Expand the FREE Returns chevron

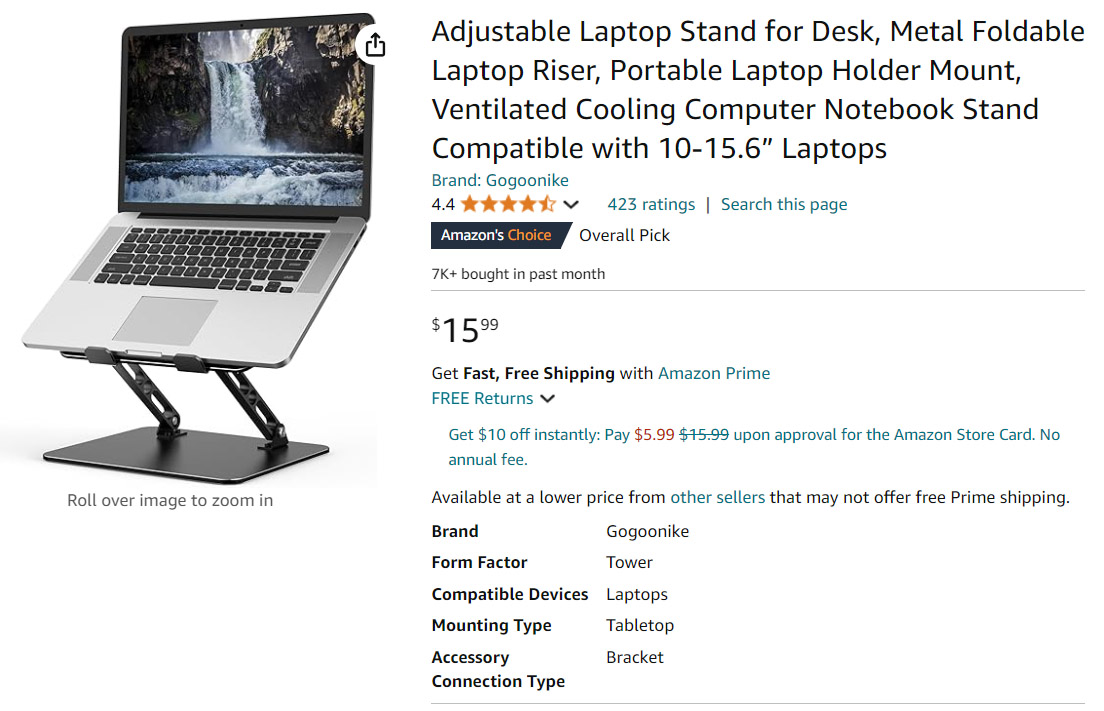547,399
